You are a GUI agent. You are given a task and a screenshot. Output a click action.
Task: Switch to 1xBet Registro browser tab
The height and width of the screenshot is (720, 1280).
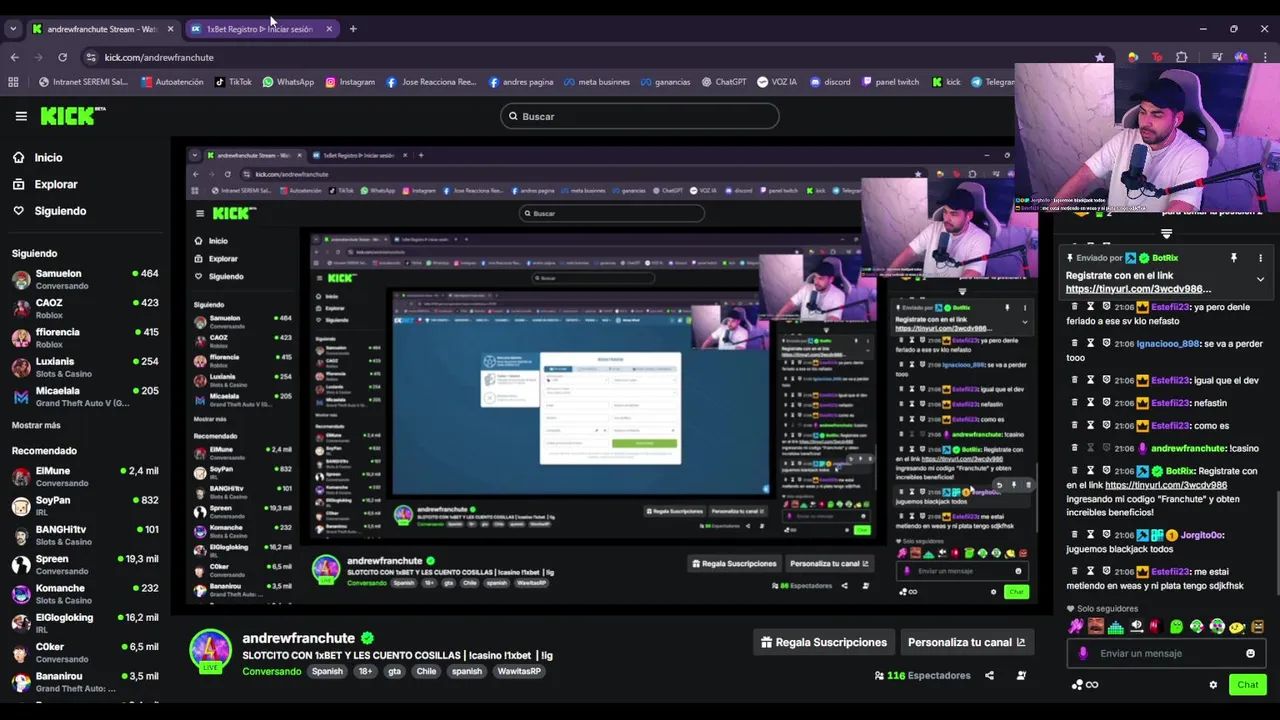[262, 29]
